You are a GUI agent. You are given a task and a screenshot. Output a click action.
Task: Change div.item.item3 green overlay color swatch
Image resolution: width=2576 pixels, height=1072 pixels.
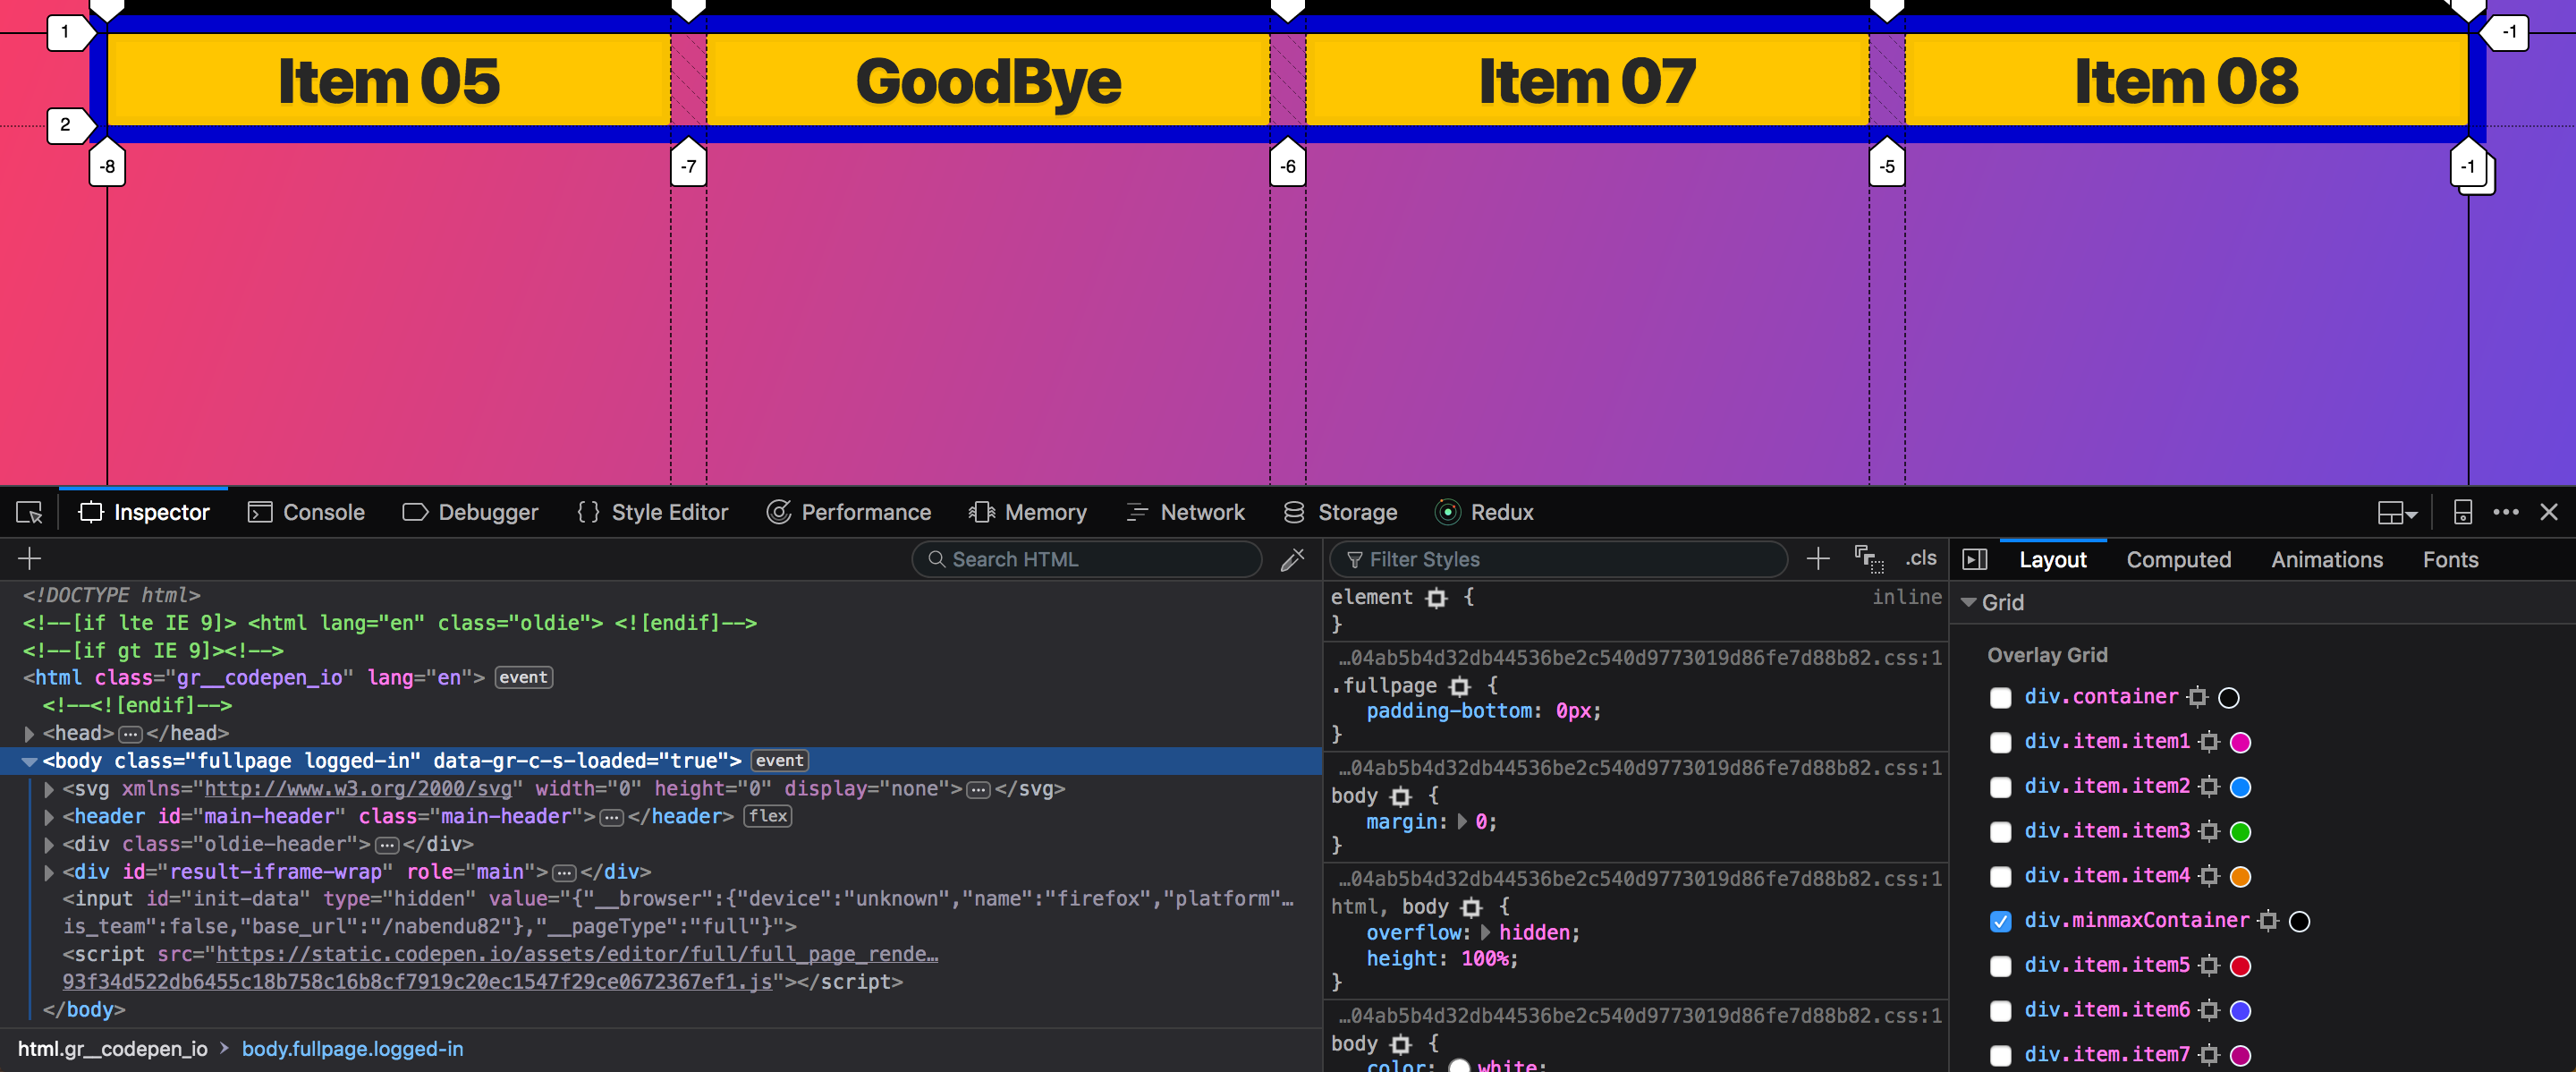2240,831
